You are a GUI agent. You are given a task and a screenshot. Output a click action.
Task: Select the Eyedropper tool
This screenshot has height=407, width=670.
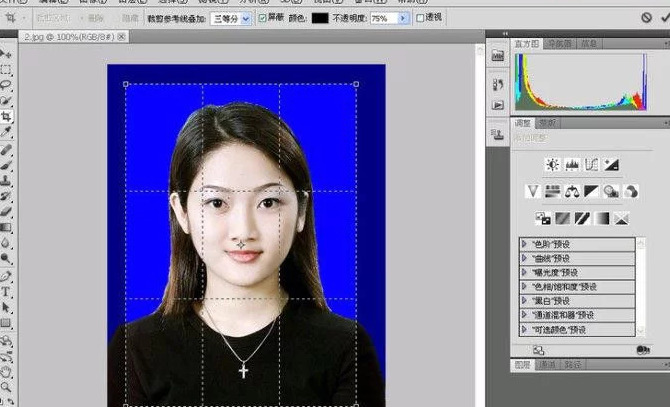coord(6,132)
